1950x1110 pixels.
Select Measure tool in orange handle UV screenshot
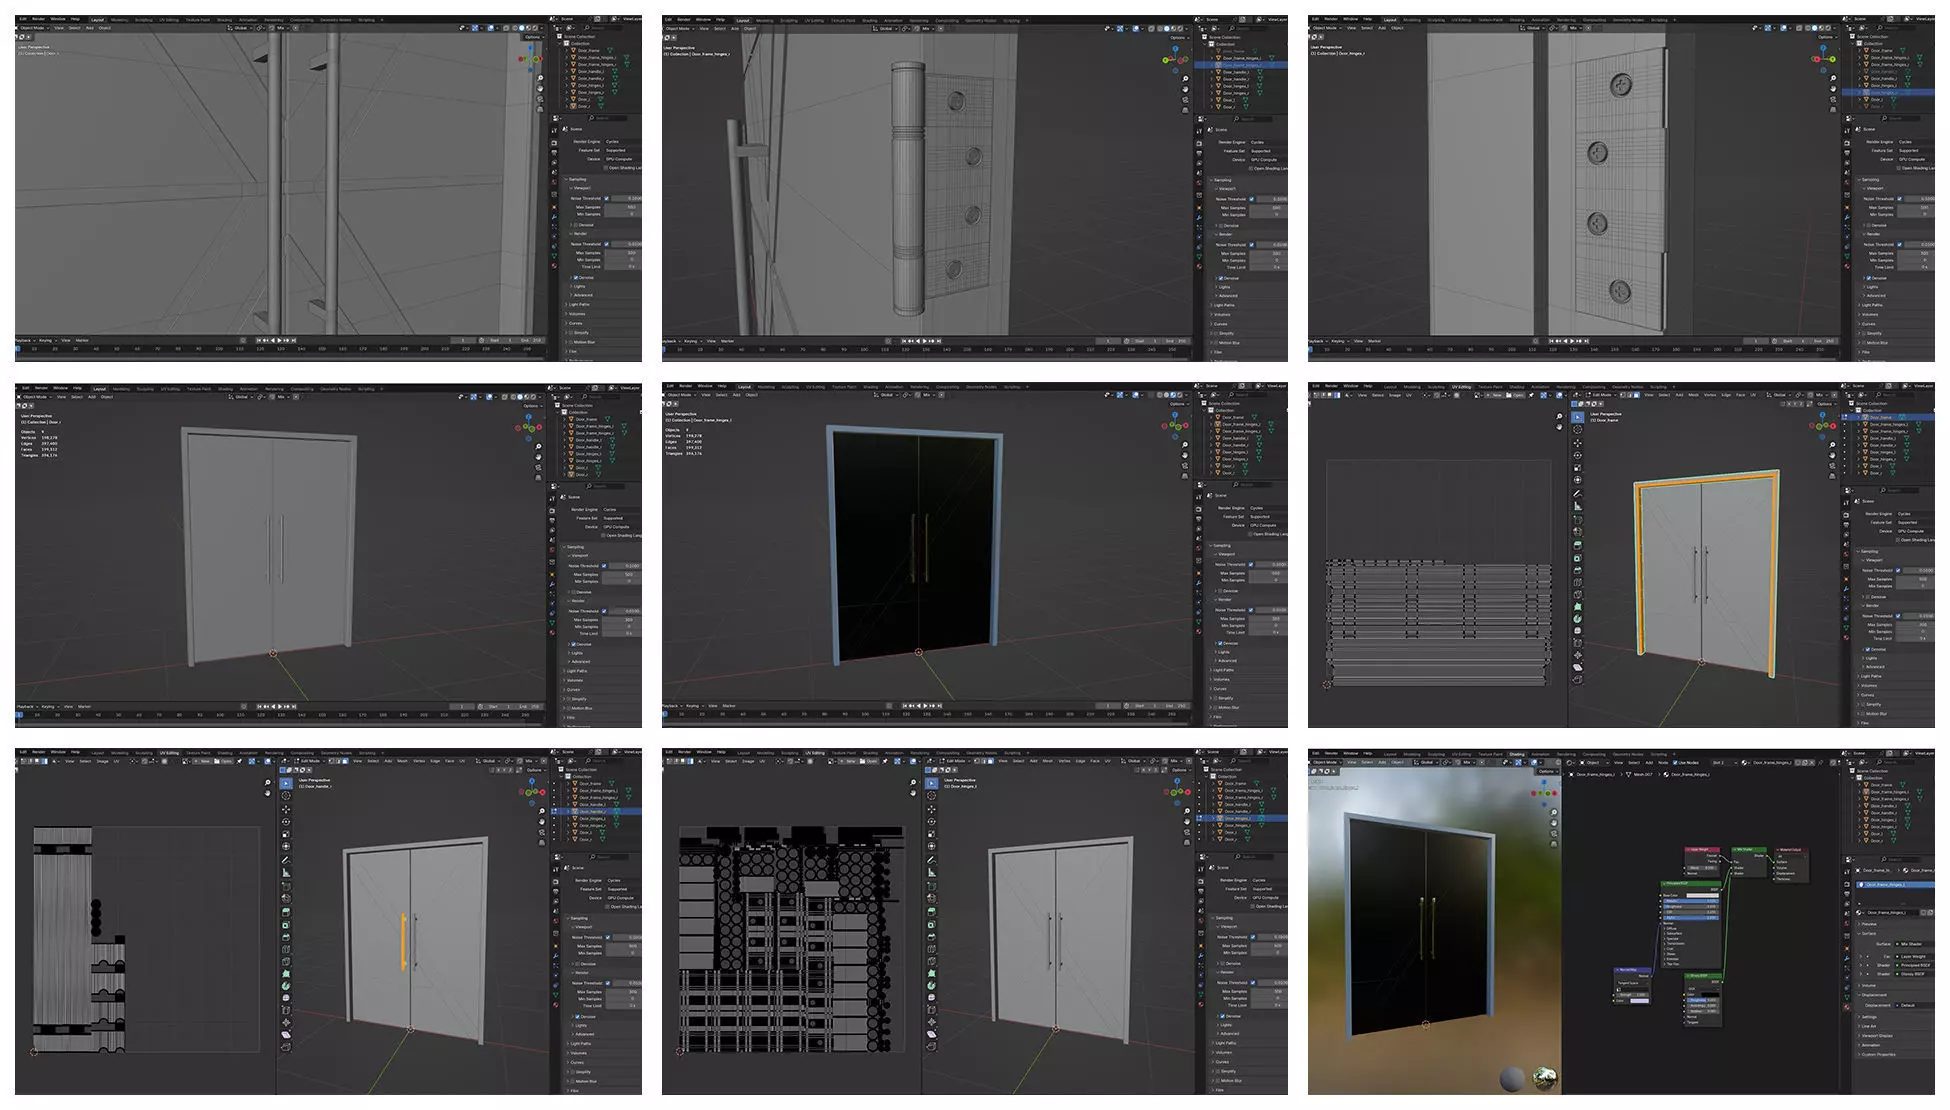[286, 872]
